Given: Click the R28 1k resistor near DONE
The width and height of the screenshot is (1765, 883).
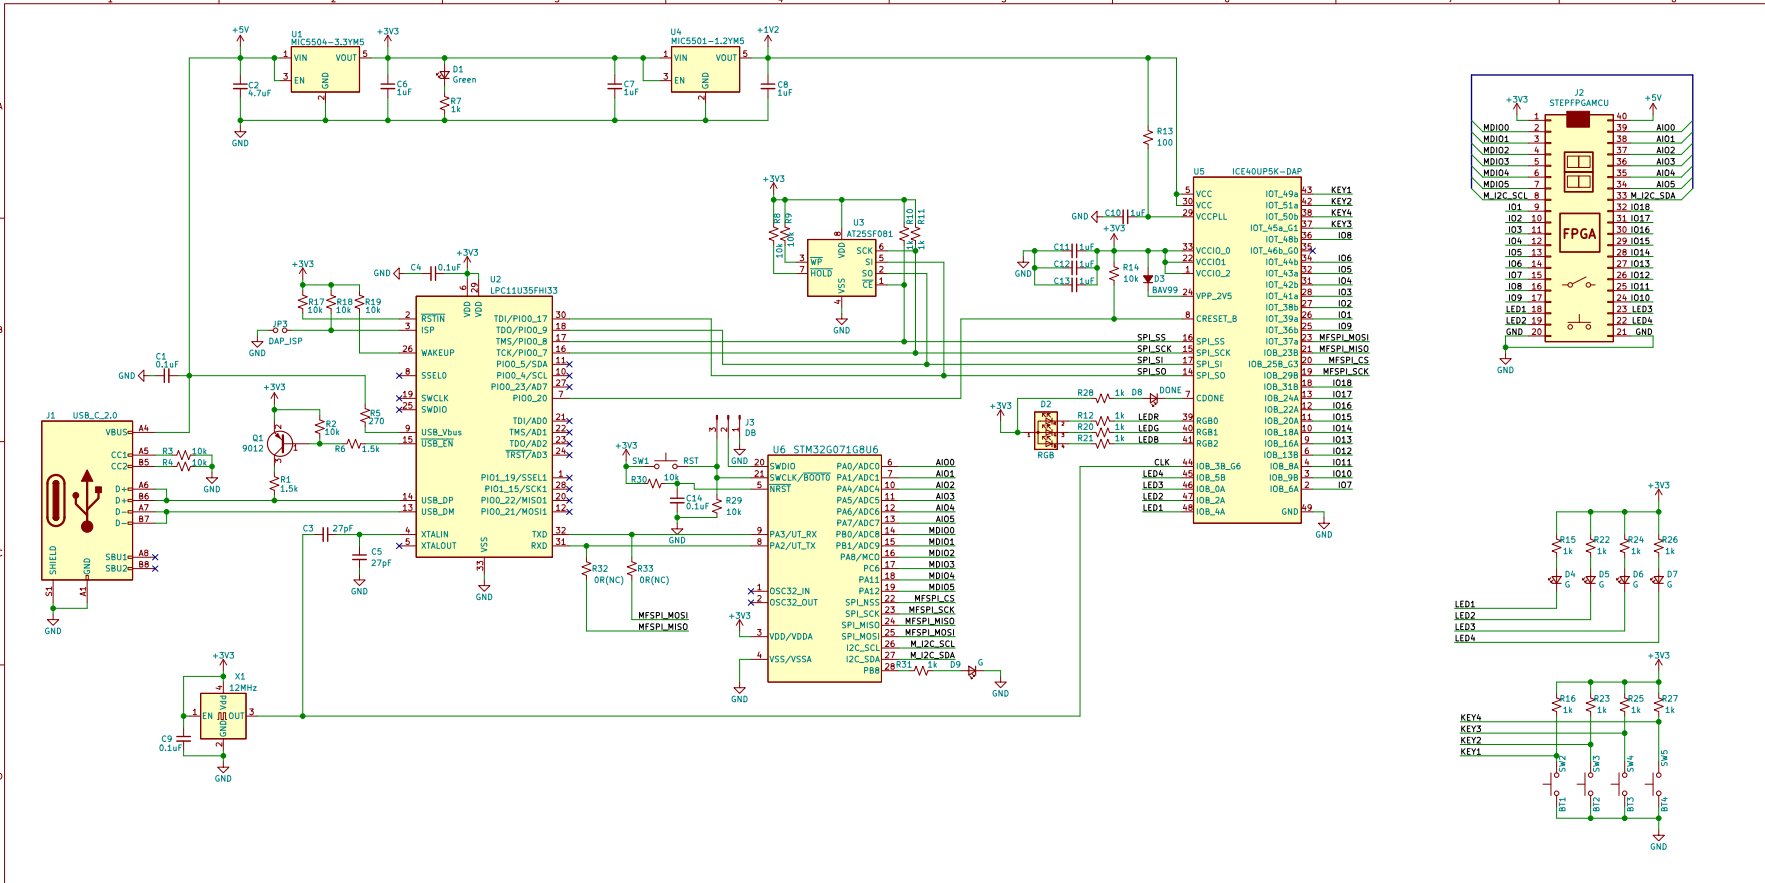Looking at the screenshot, I should (1103, 398).
